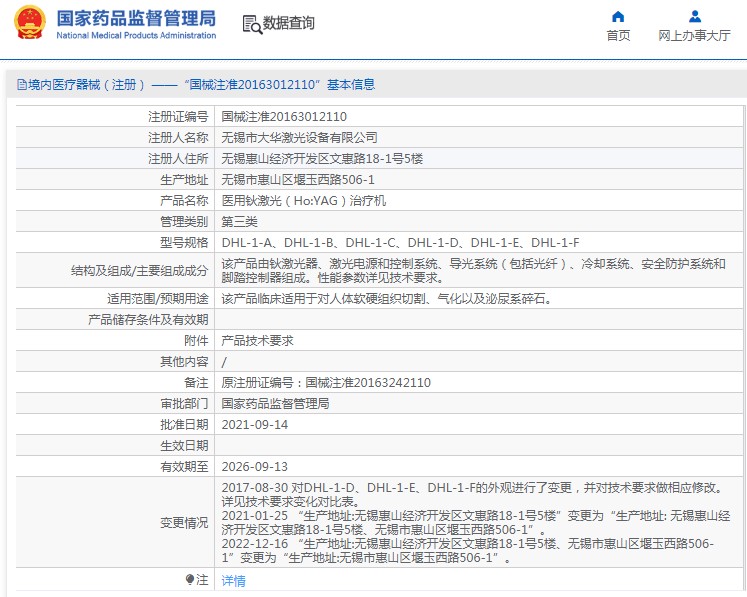The image size is (747, 597).
Task: Click the 型号规格 row label
Action: (184, 243)
